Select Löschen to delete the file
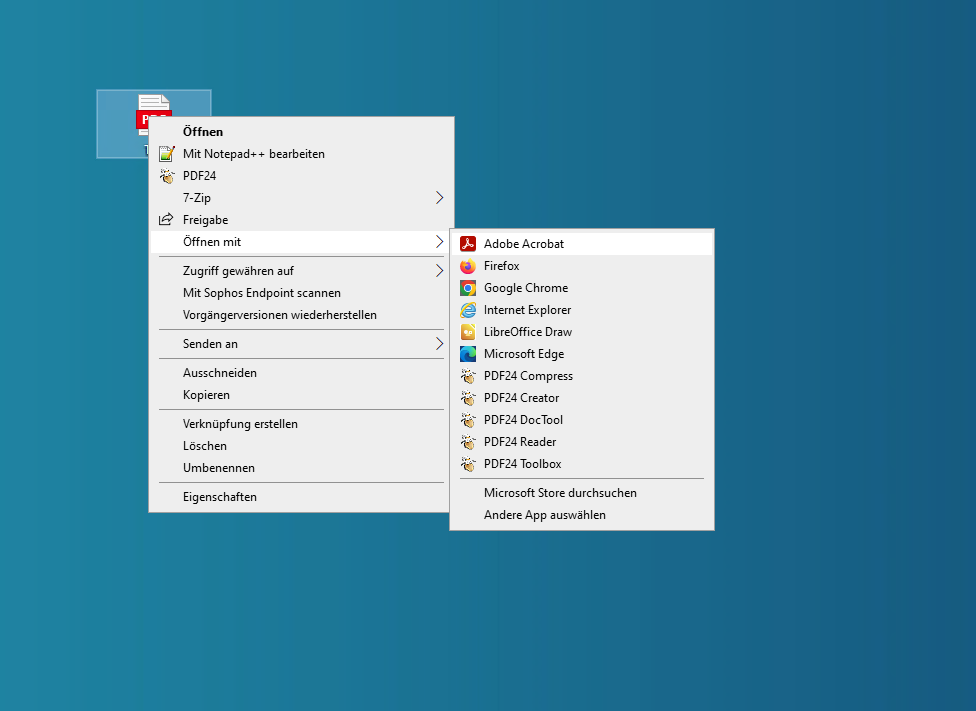 [x=205, y=446]
